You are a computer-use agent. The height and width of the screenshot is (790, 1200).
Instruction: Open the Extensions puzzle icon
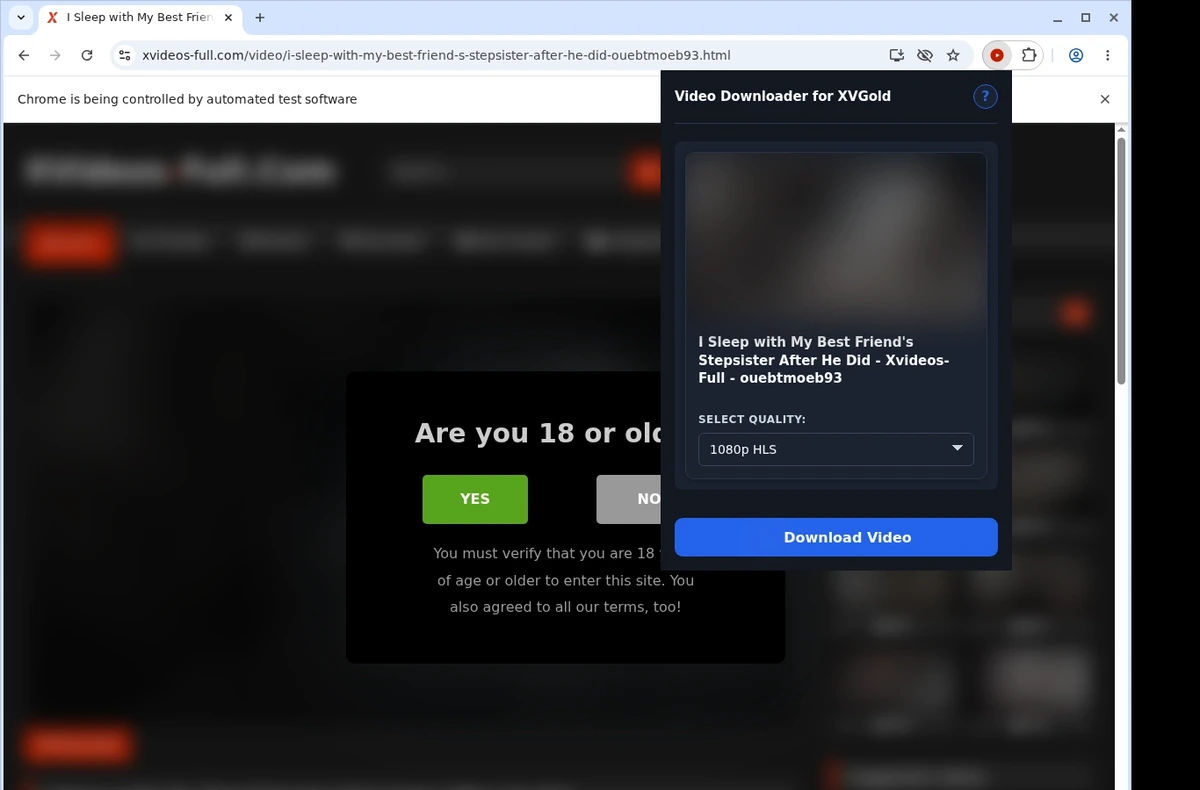pos(1029,56)
